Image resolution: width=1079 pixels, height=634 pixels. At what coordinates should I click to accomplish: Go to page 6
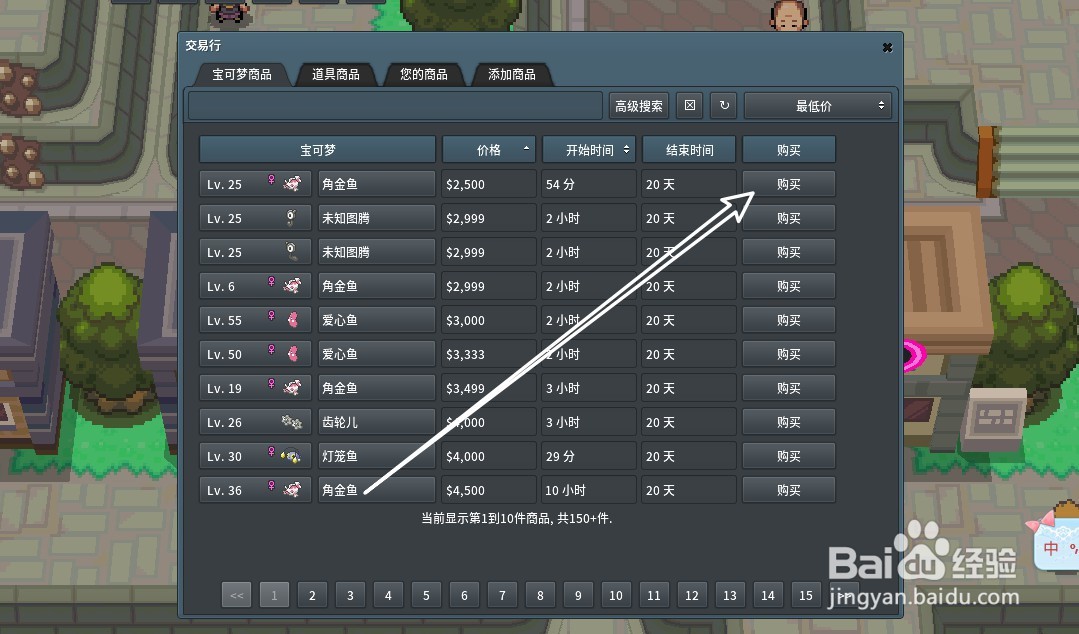(464, 595)
